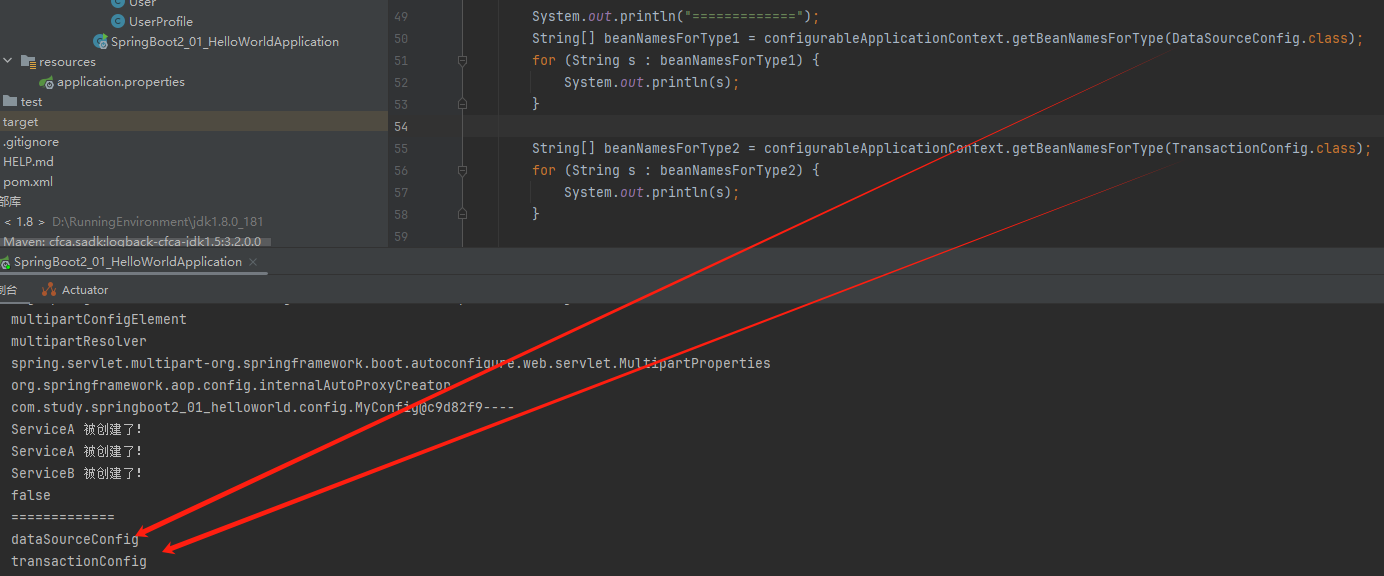Click console line internalAutoProxyCreator
The image size is (1384, 576).
coord(231,385)
